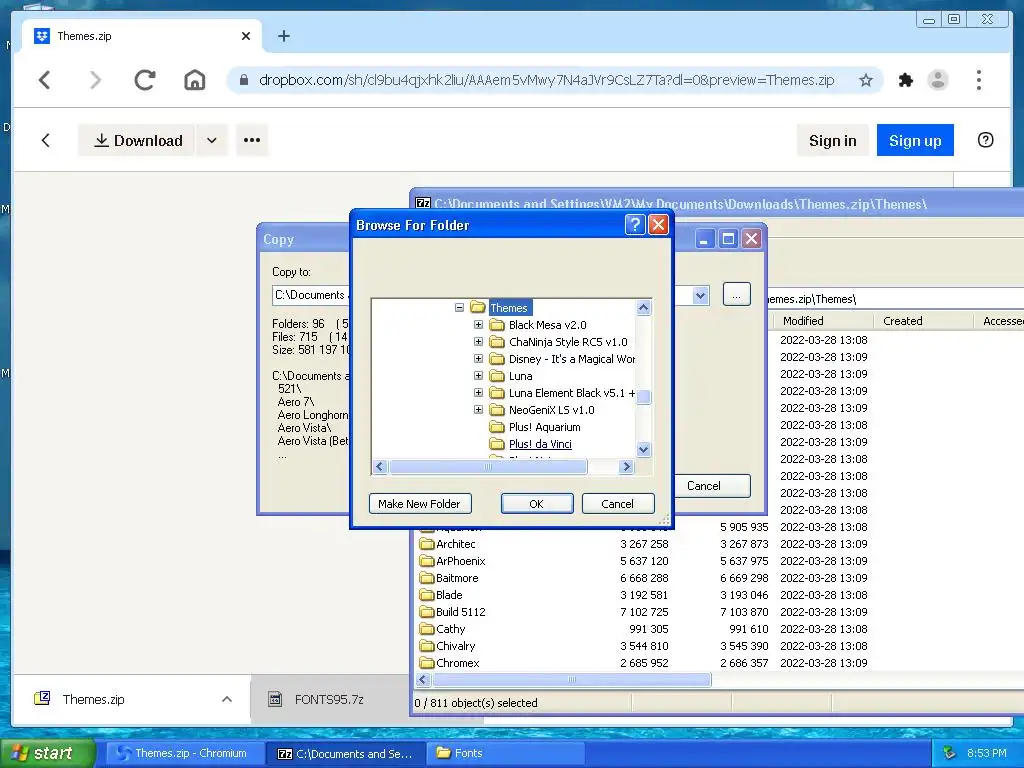Click the help button in Browse For Folder

coord(635,225)
